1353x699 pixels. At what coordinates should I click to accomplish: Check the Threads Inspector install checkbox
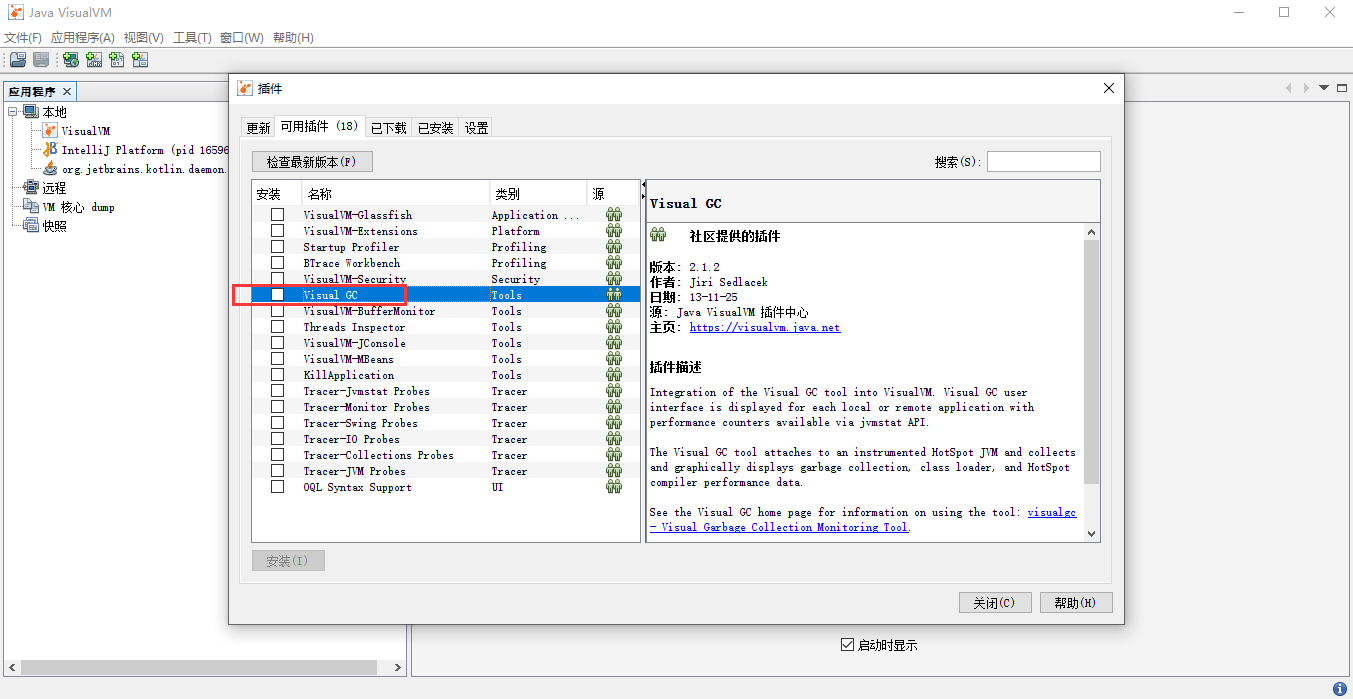click(277, 327)
